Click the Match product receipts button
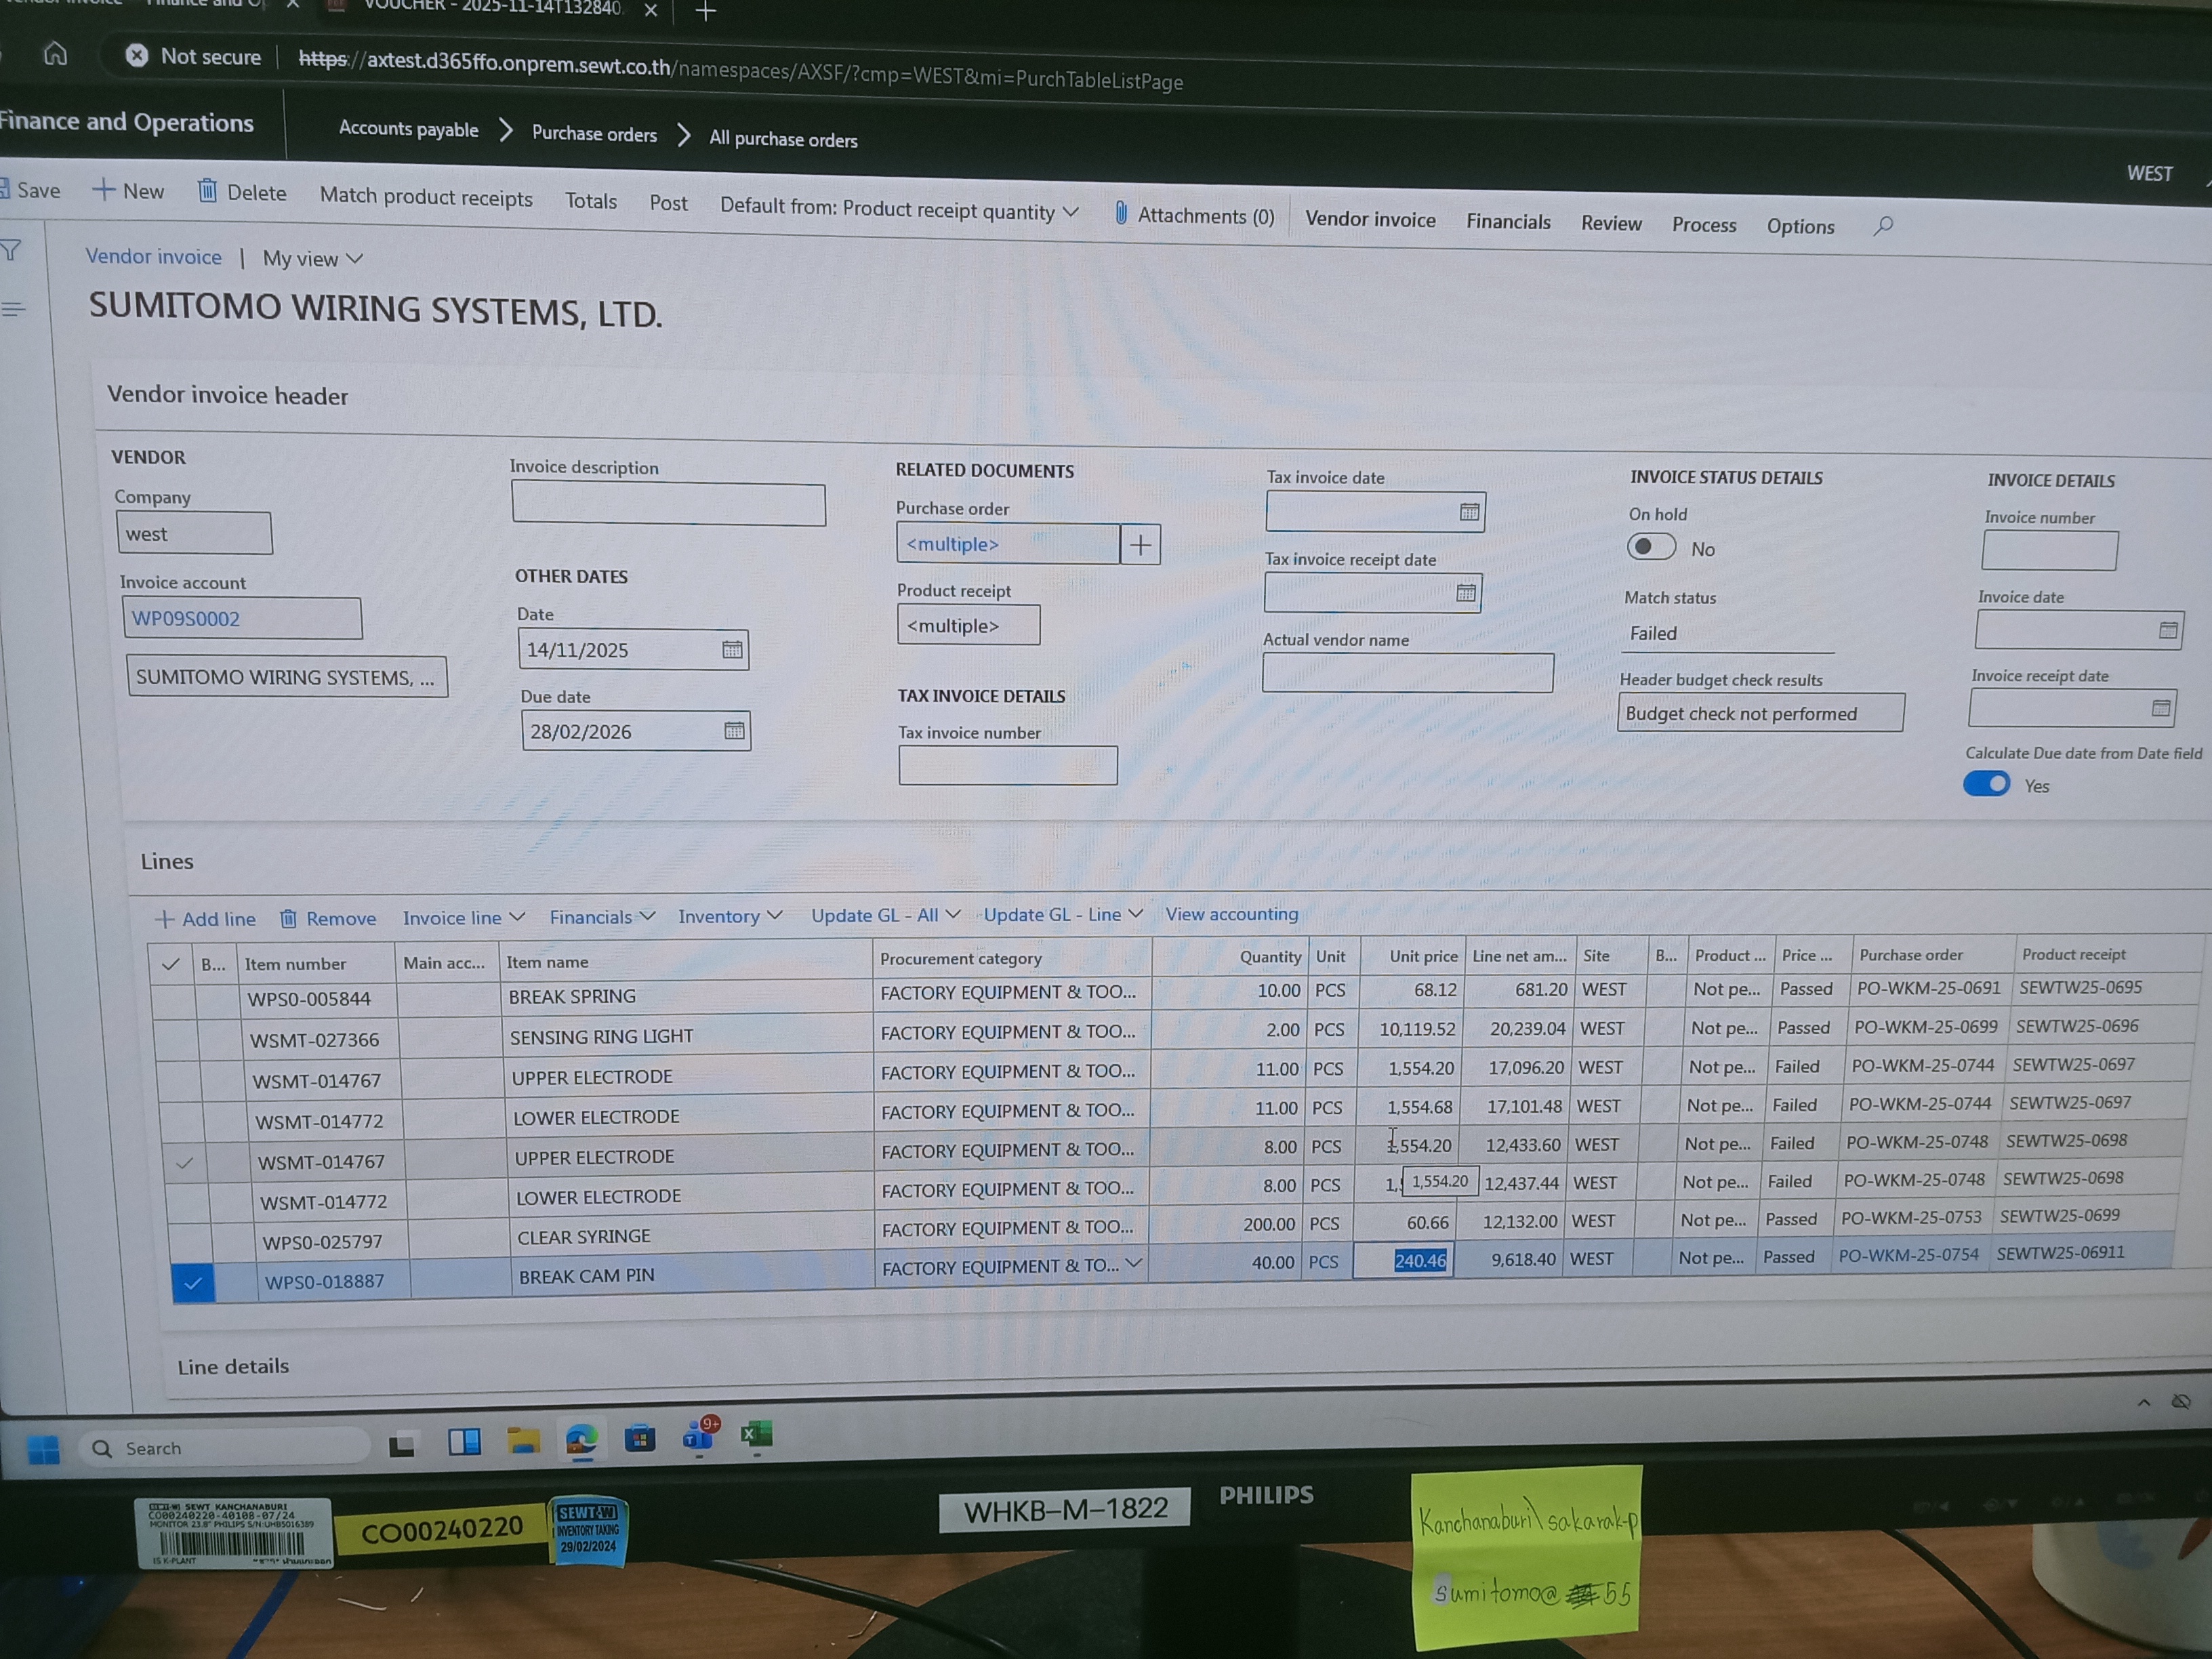Viewport: 2212px width, 1659px height. 426,197
